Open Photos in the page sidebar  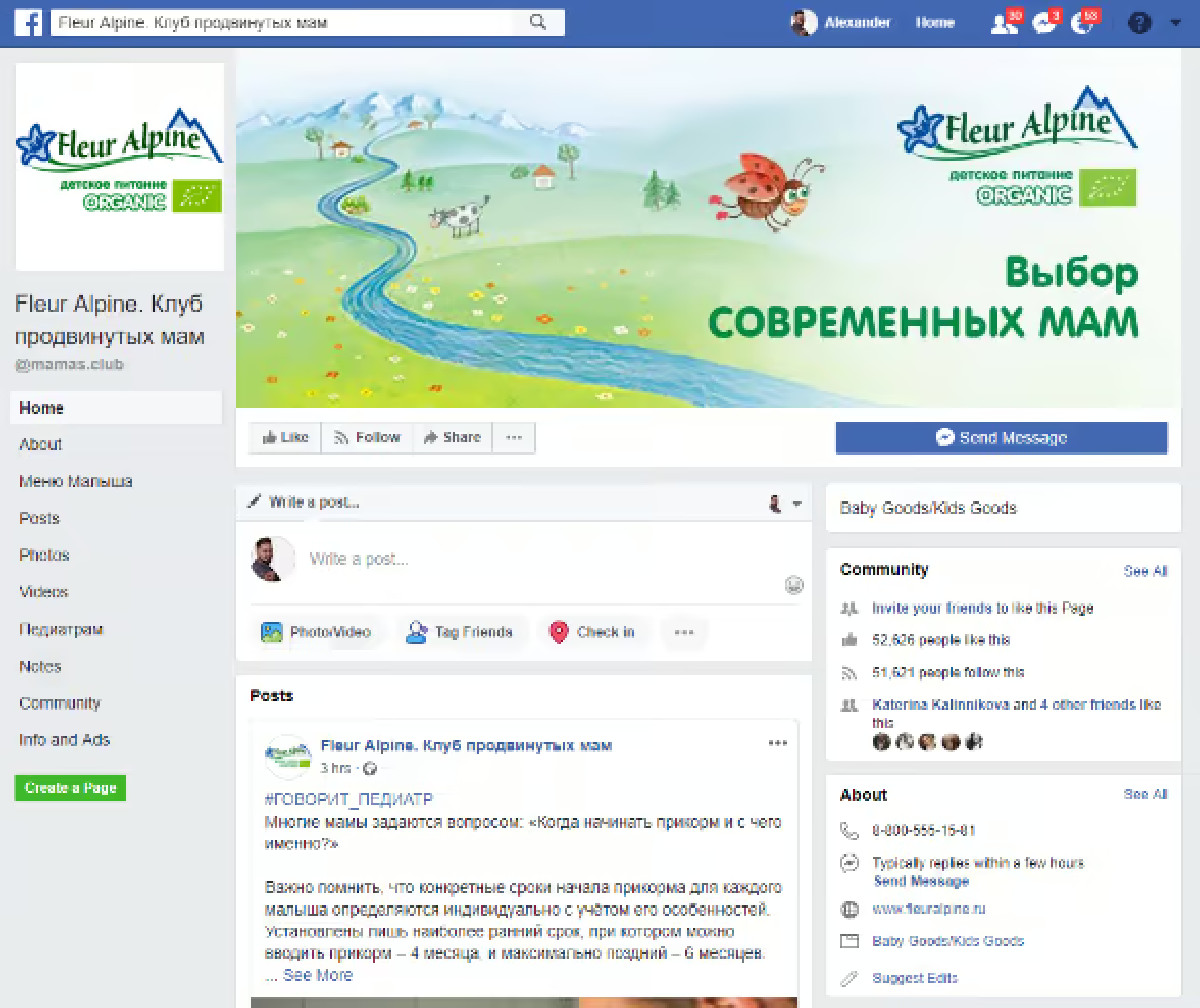coord(44,555)
